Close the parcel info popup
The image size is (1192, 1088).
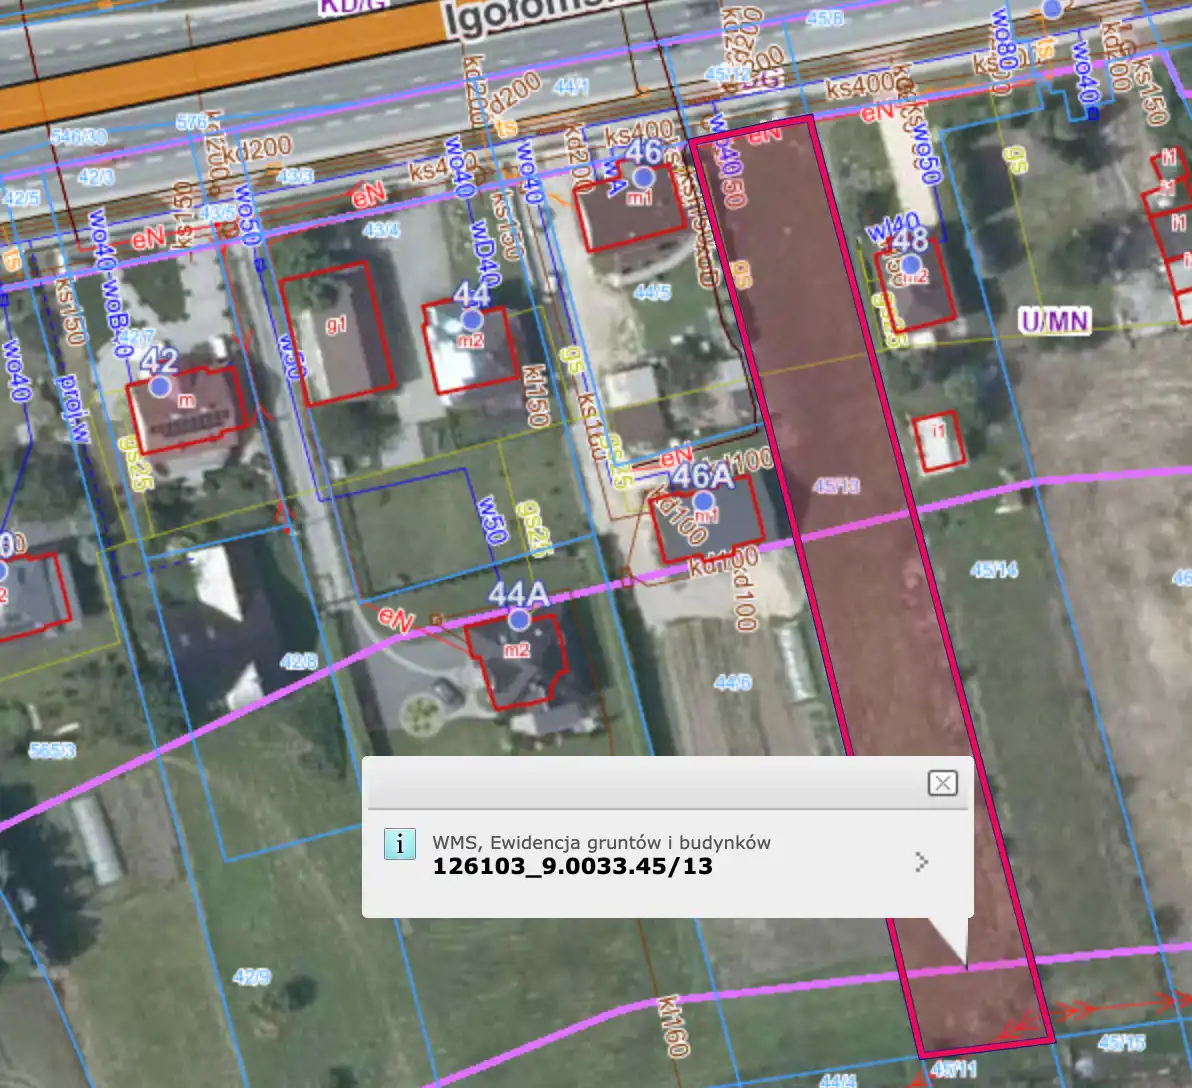point(942,783)
